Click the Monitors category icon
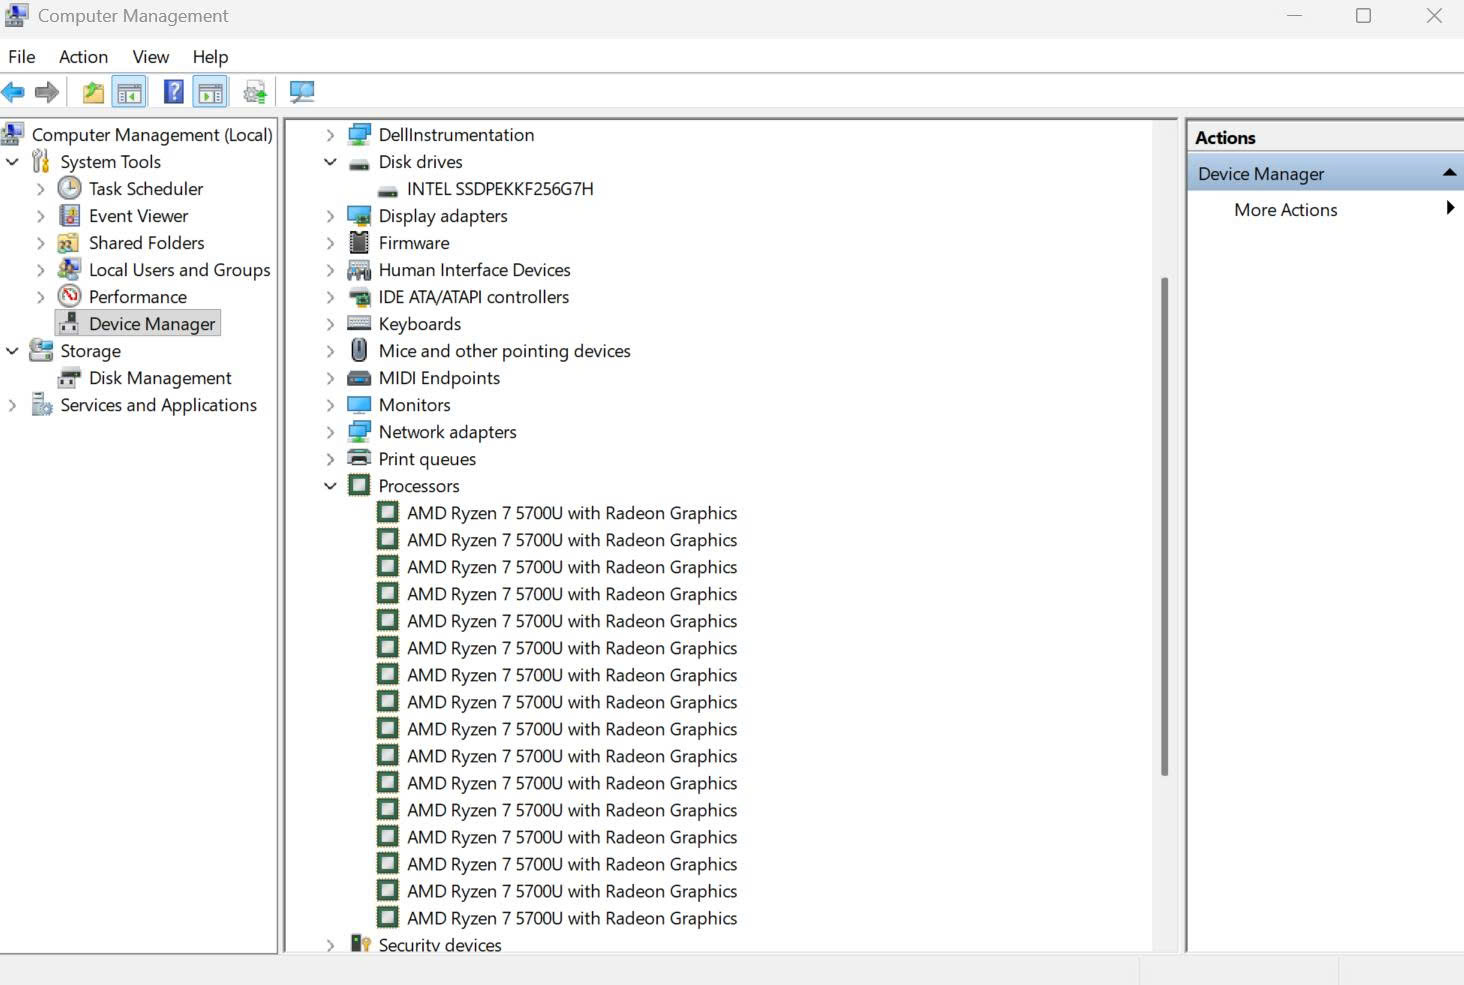 coord(359,404)
